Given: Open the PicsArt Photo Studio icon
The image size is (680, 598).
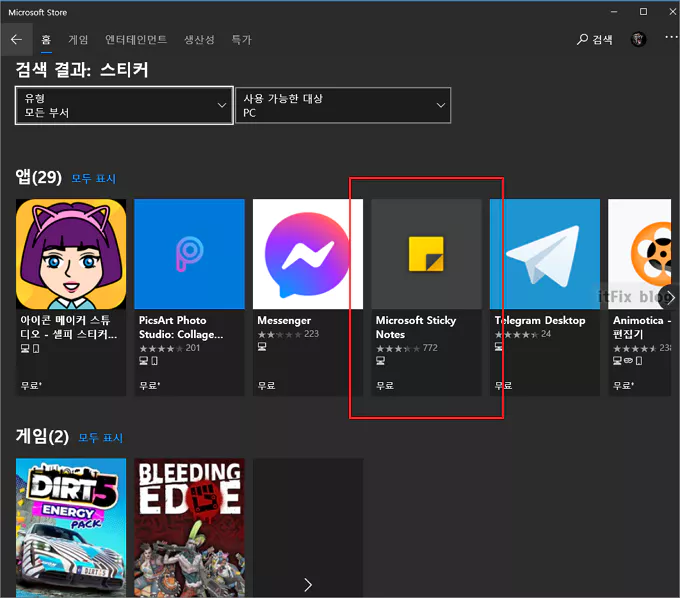Looking at the screenshot, I should coord(190,254).
